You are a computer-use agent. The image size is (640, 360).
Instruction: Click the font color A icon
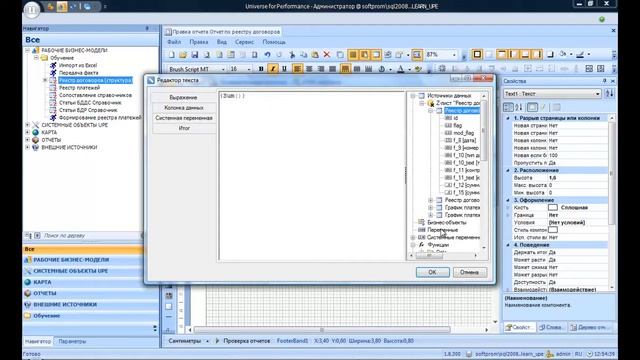pyautogui.click(x=401, y=69)
